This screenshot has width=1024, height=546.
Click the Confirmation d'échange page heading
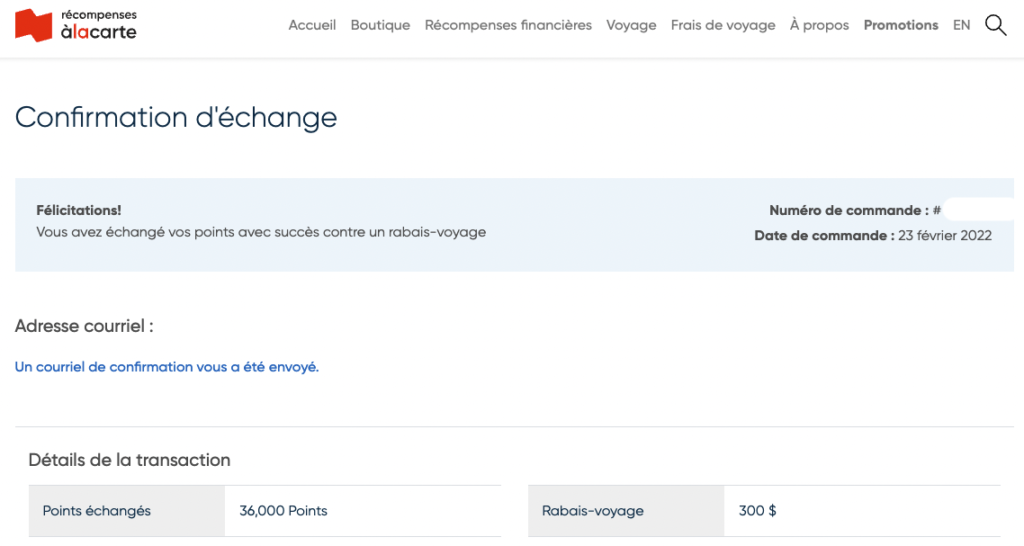[176, 117]
